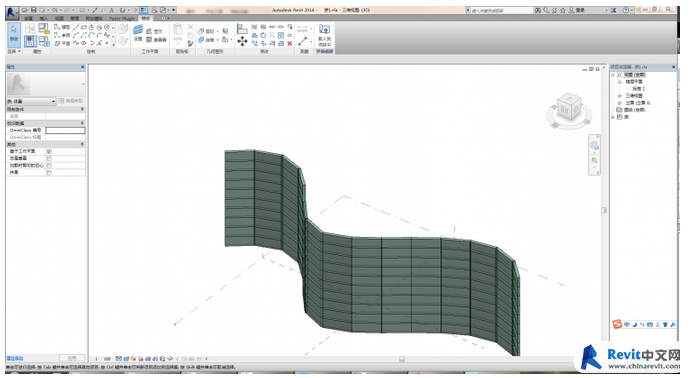This screenshot has height=378, width=691.
Task: Expand the Elevations node in project browser
Action: [620, 103]
